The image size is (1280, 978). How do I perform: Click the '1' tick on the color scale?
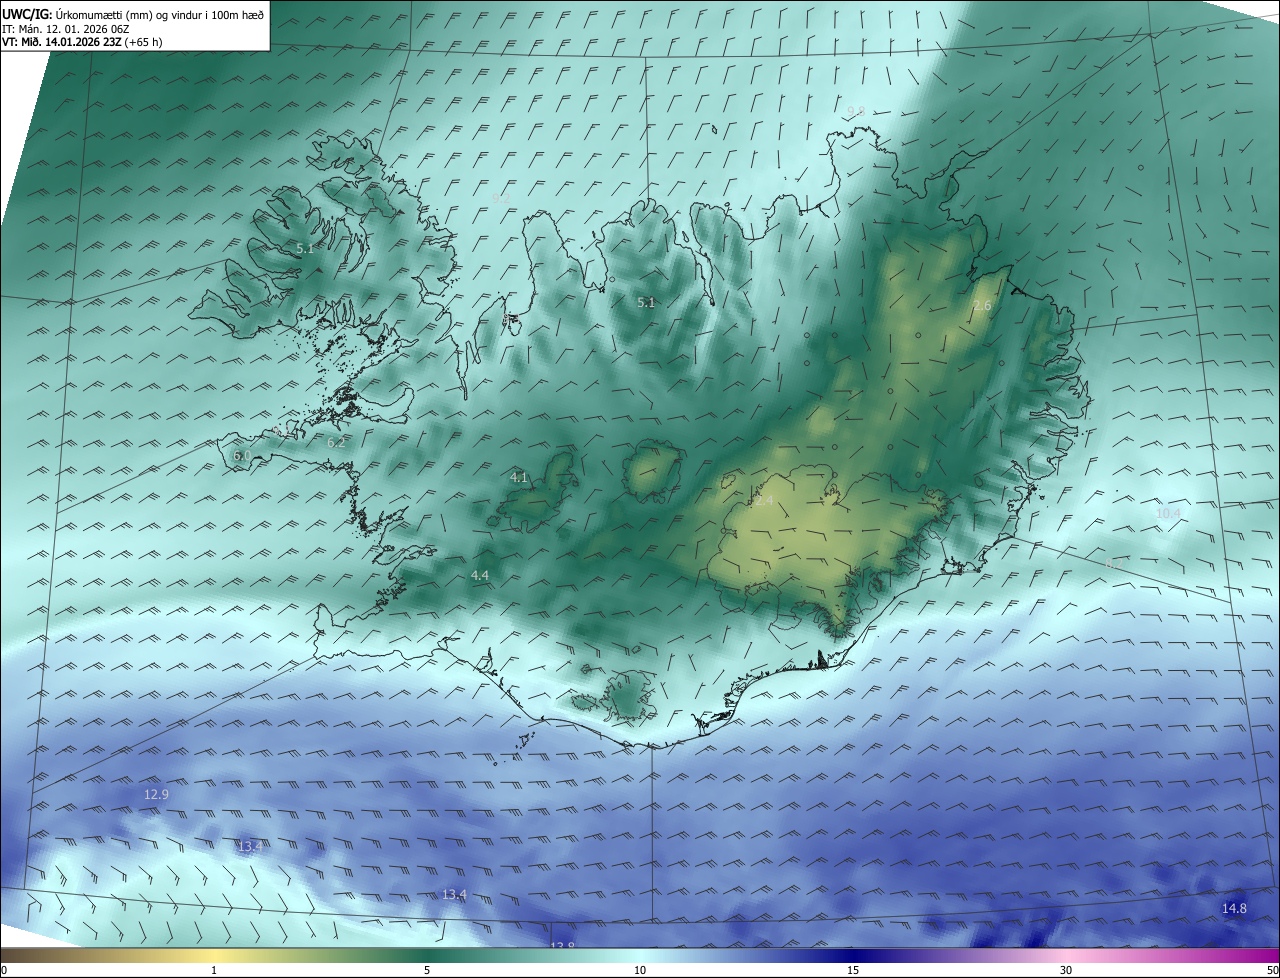[x=214, y=970]
